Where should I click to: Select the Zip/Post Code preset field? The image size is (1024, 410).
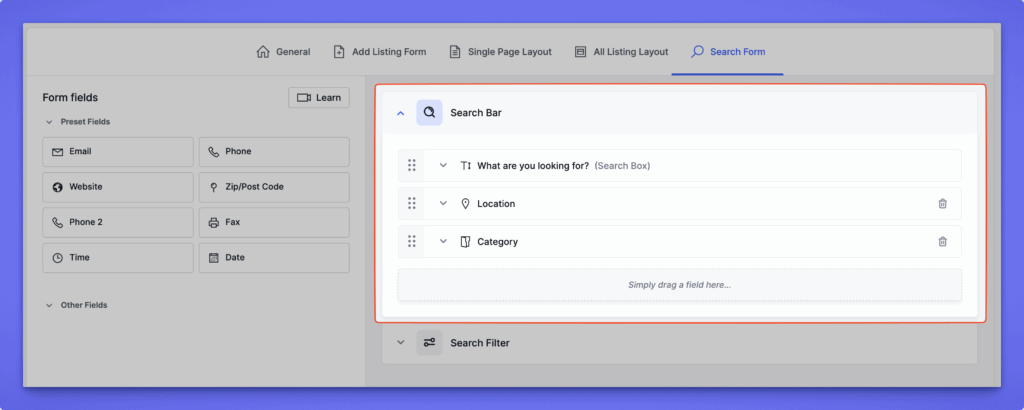coord(273,187)
